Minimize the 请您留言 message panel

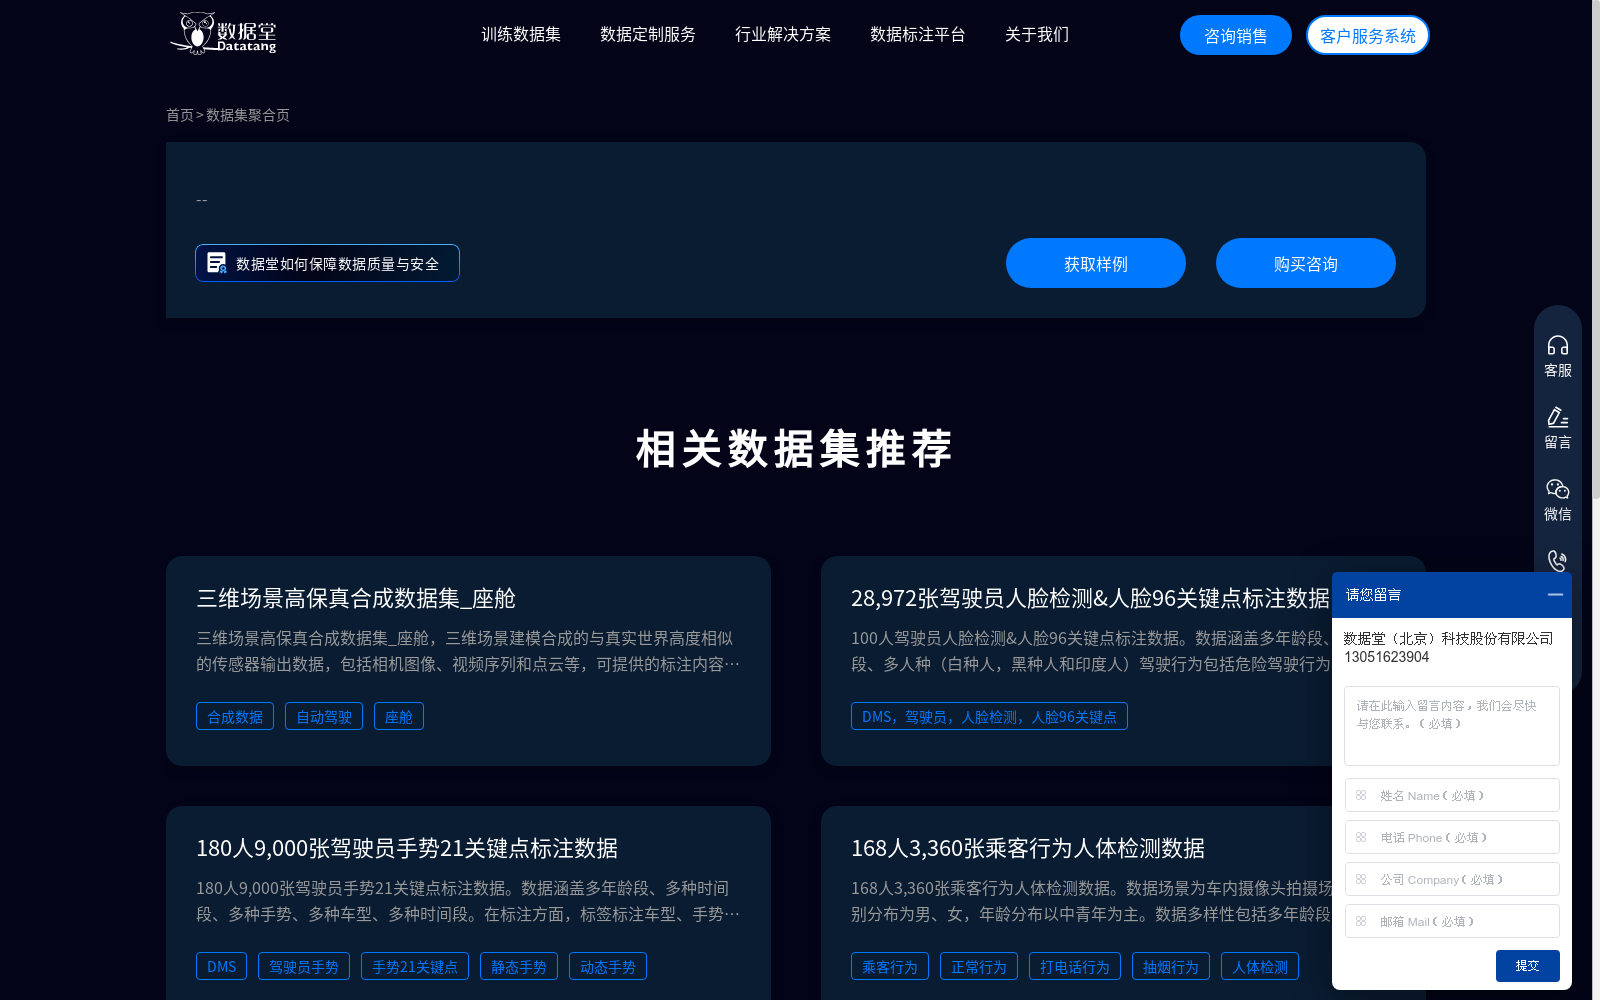pos(1555,594)
